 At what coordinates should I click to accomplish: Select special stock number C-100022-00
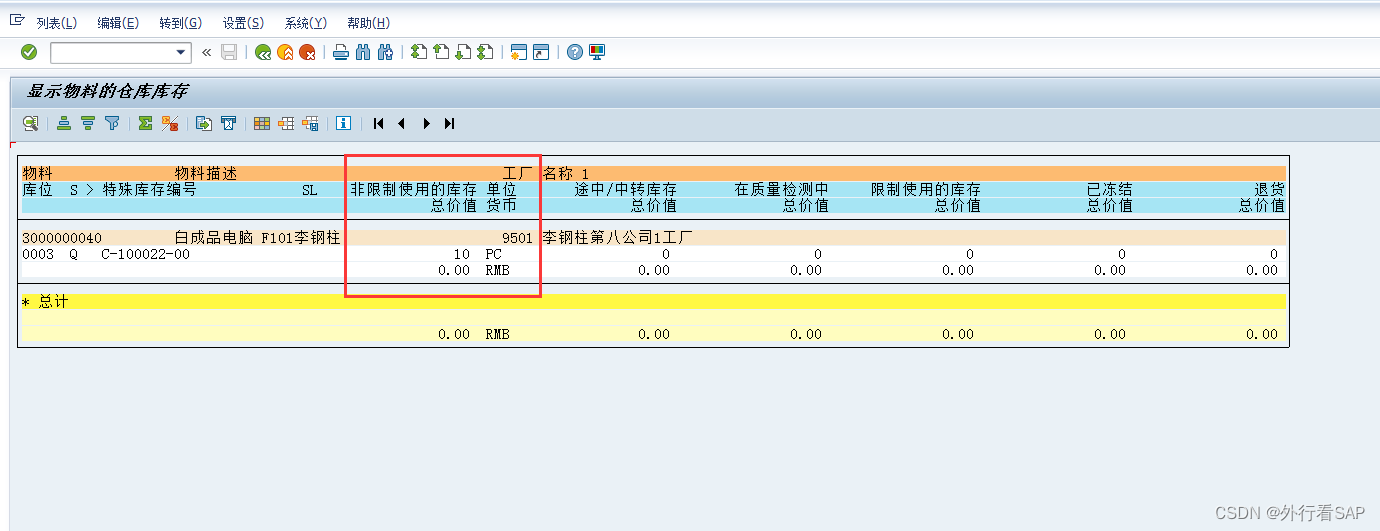(x=146, y=254)
